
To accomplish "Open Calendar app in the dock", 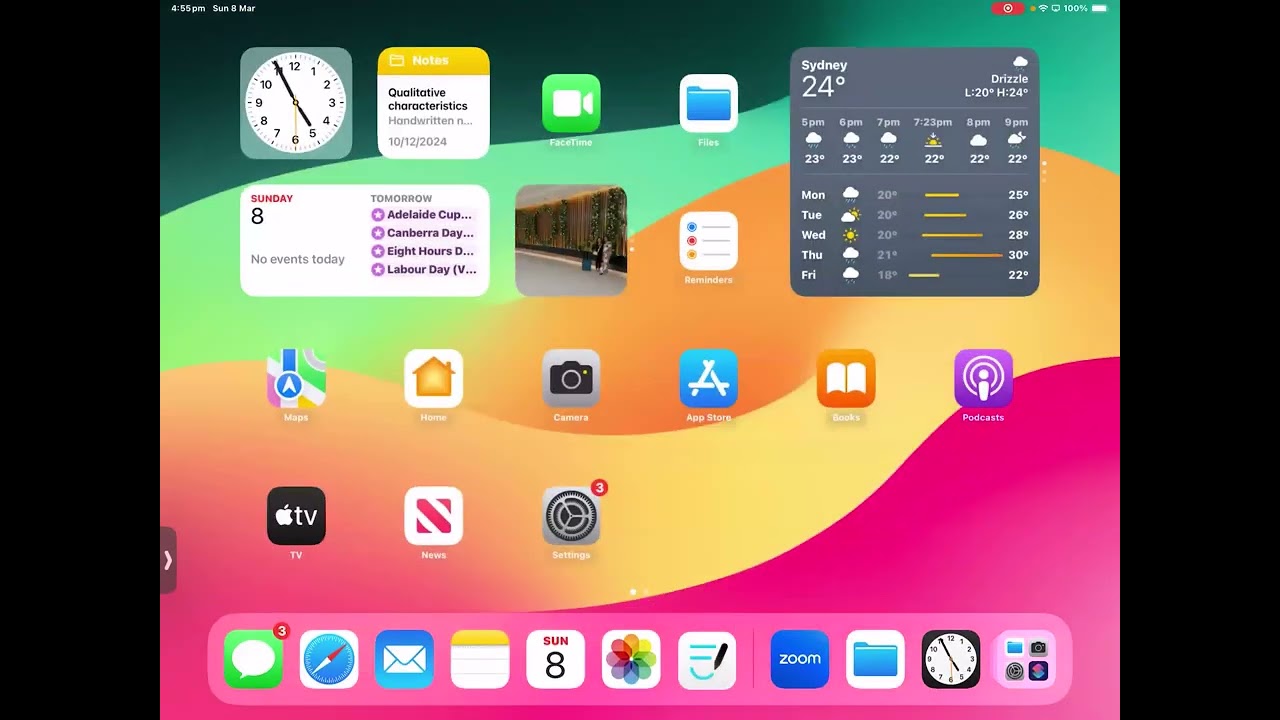I will click(x=556, y=659).
